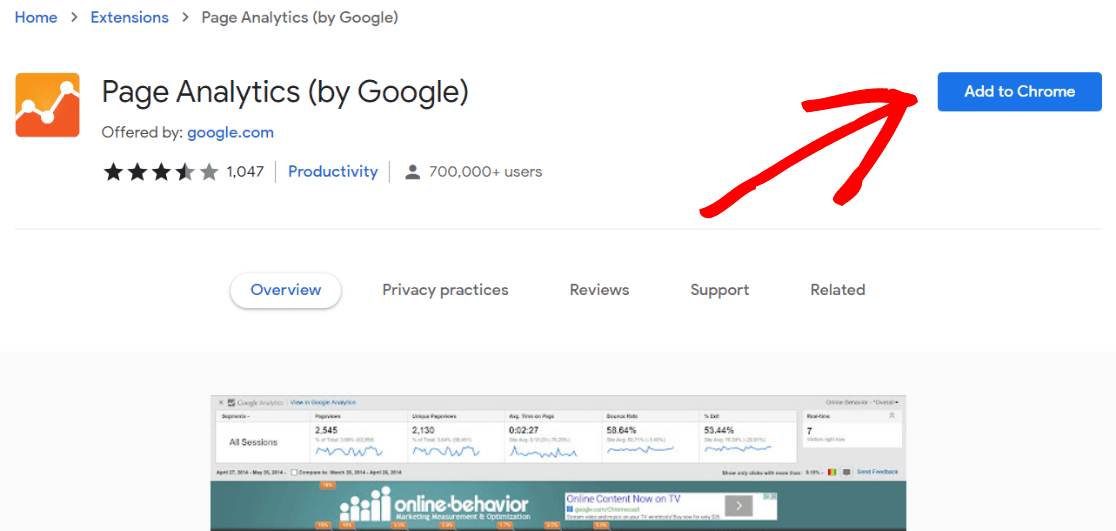Click the star rating icons
This screenshot has width=1116, height=531.
click(x=161, y=172)
